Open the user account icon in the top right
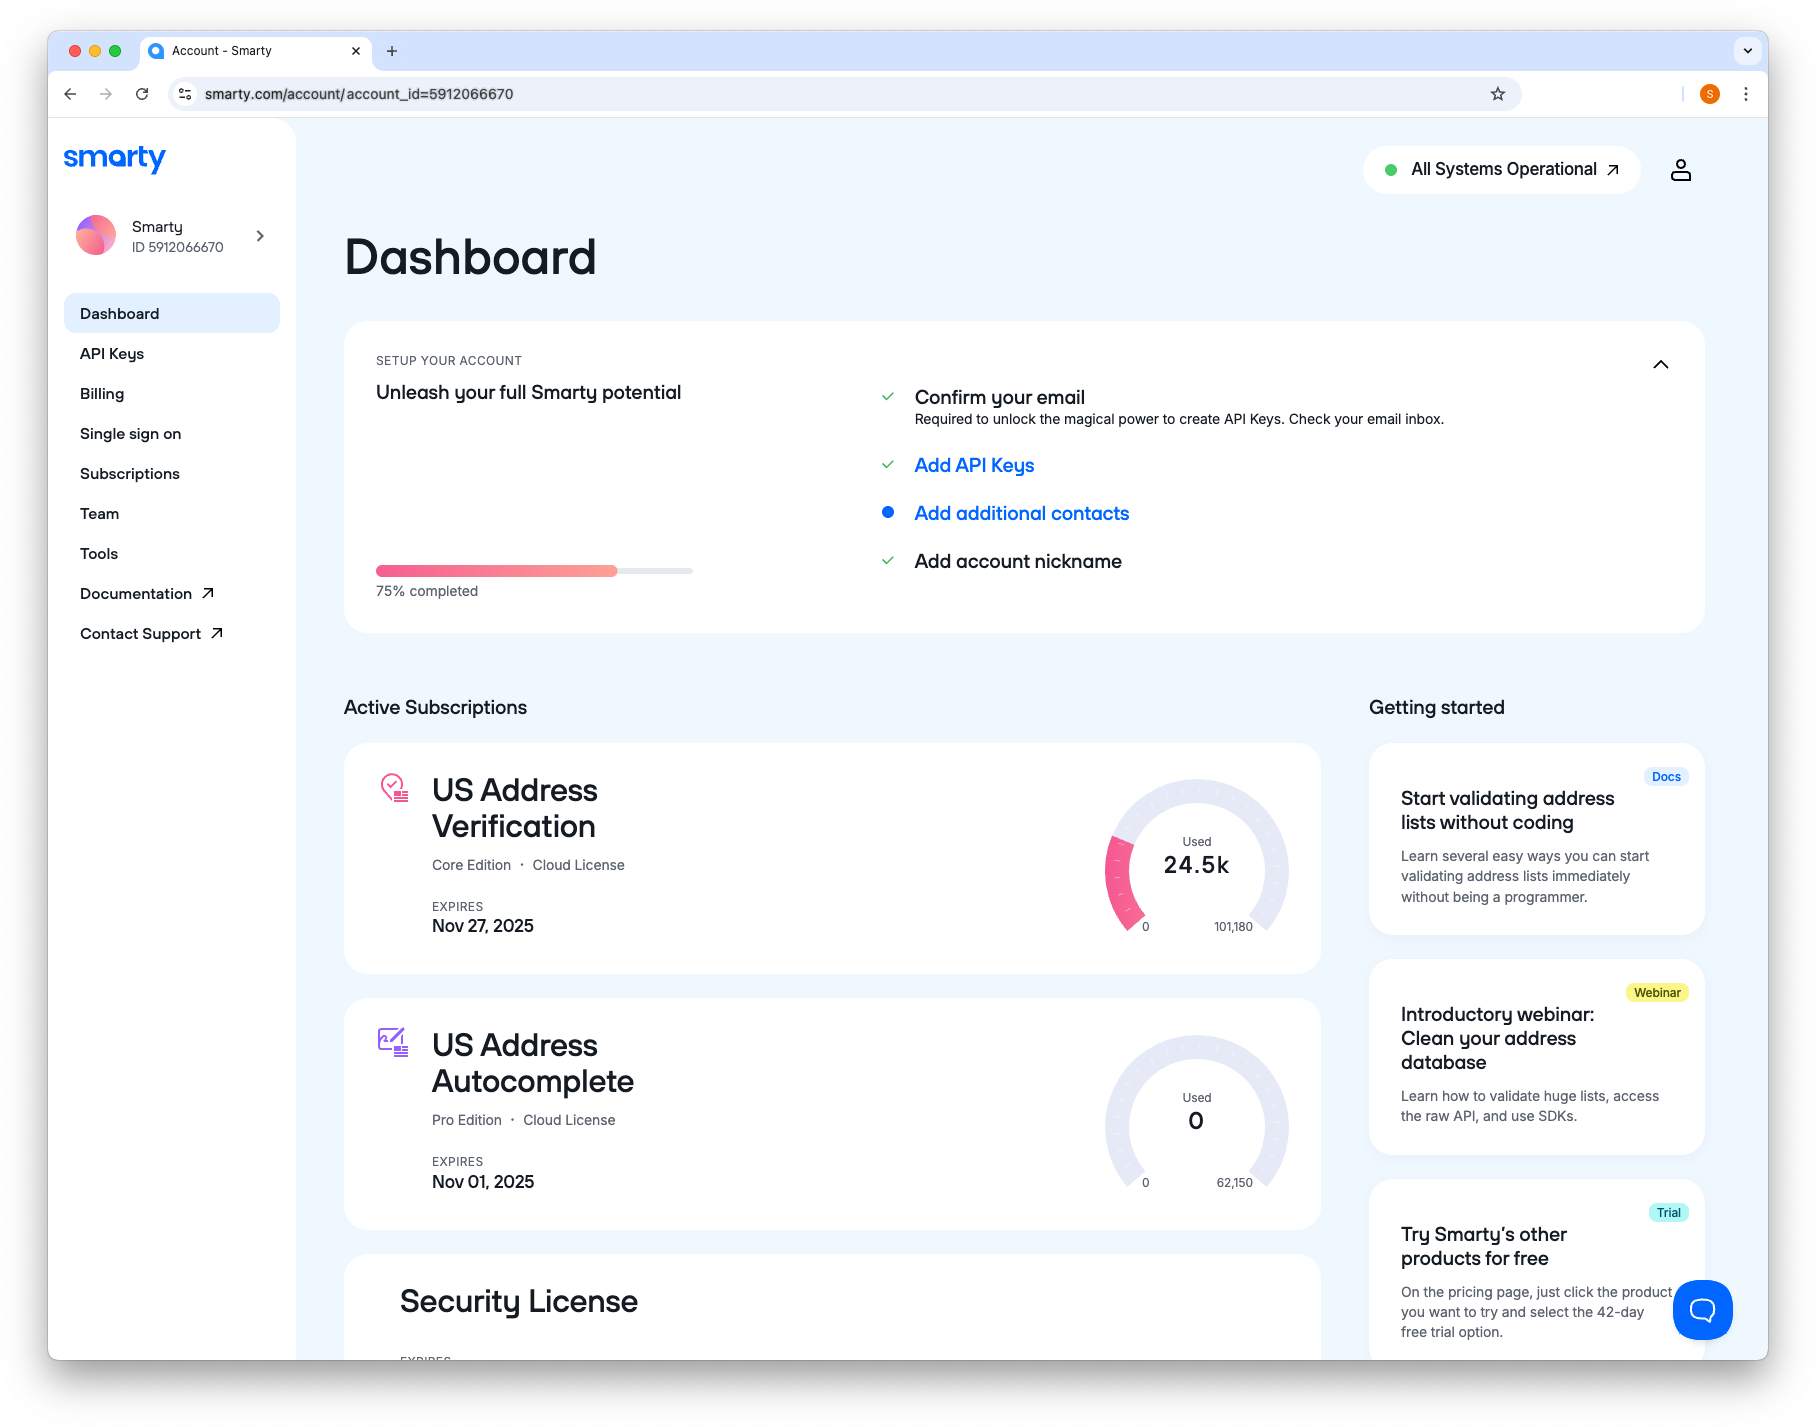1816x1427 pixels. pos(1681,169)
